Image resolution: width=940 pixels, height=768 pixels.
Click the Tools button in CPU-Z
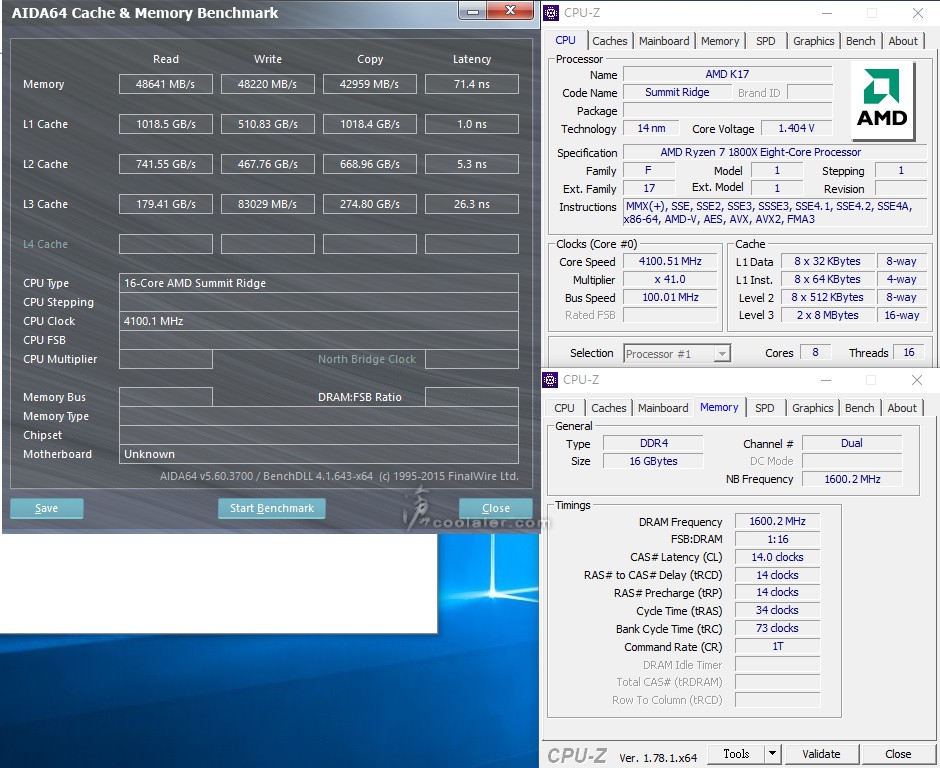point(736,754)
